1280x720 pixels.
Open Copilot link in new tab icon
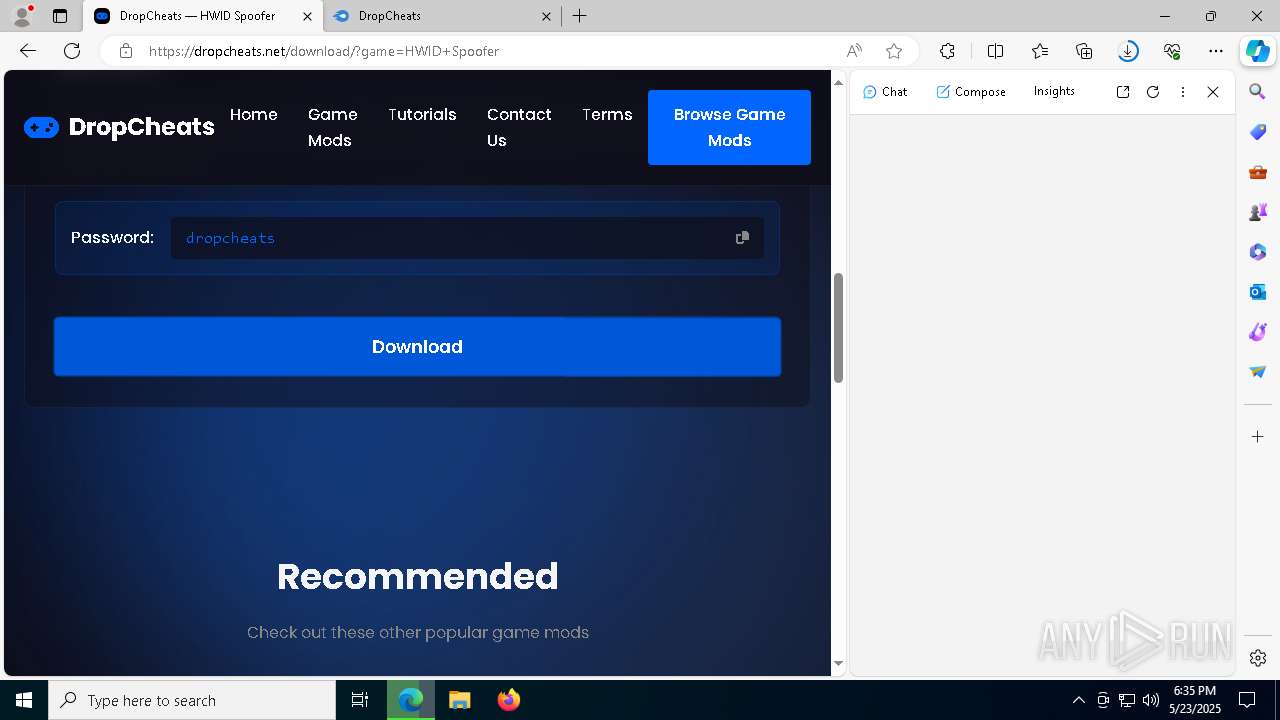click(1123, 92)
